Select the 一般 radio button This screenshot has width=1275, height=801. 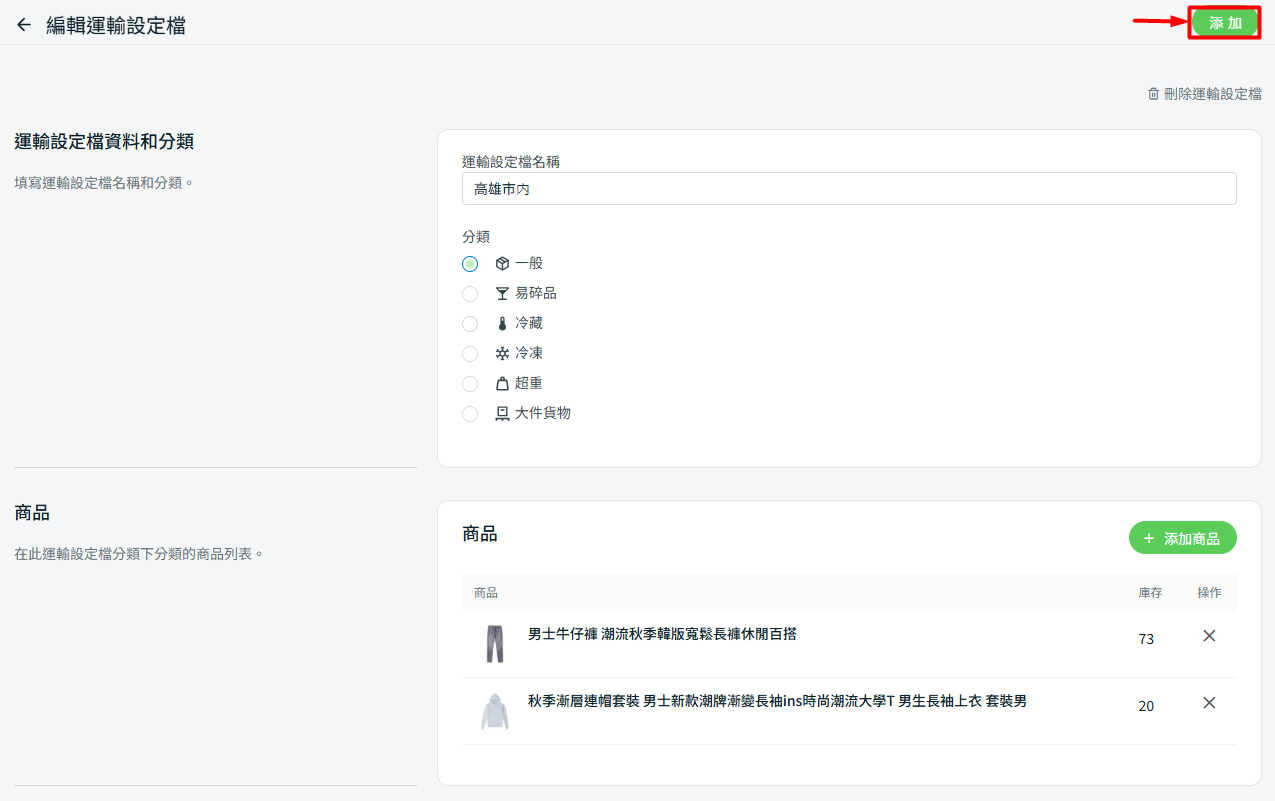470,264
